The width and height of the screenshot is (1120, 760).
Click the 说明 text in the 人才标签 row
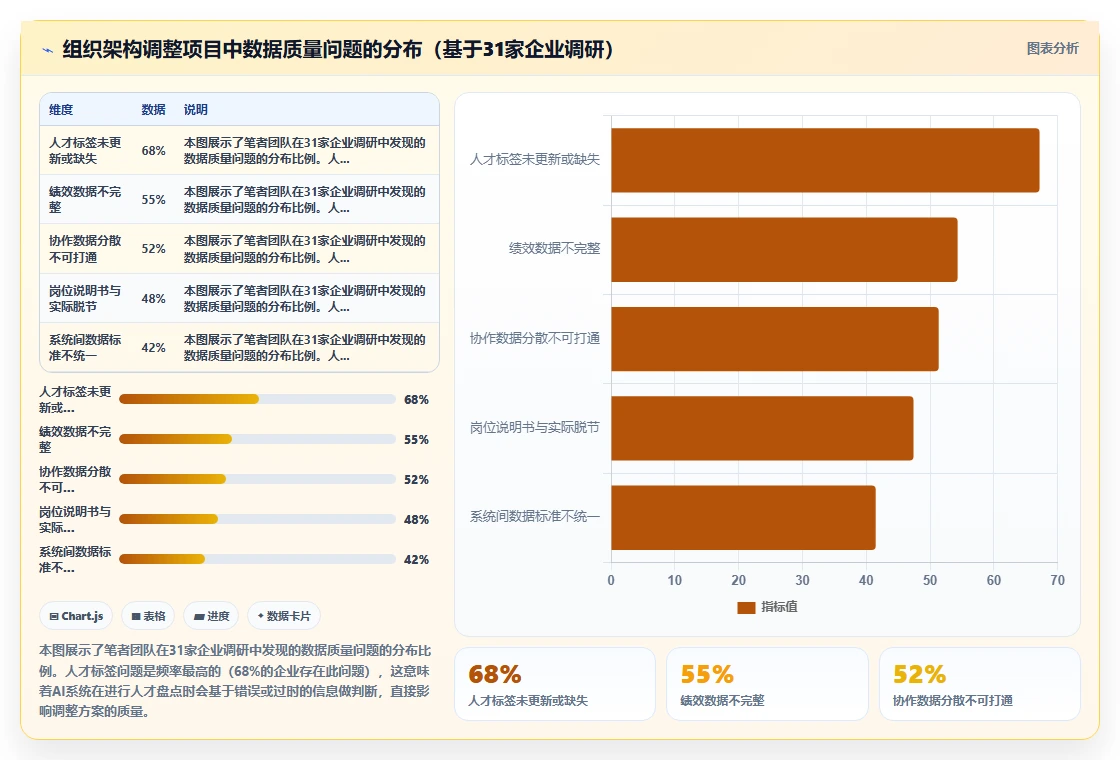304,151
